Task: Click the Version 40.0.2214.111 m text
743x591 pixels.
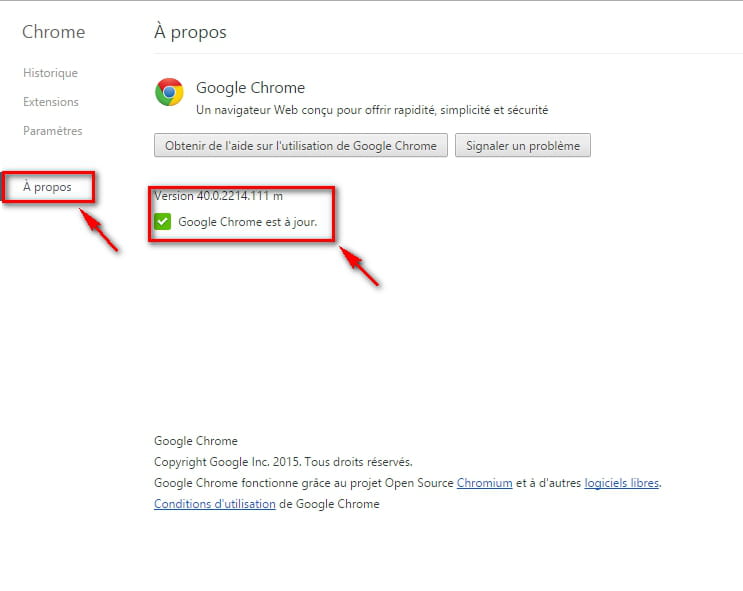Action: tap(218, 196)
